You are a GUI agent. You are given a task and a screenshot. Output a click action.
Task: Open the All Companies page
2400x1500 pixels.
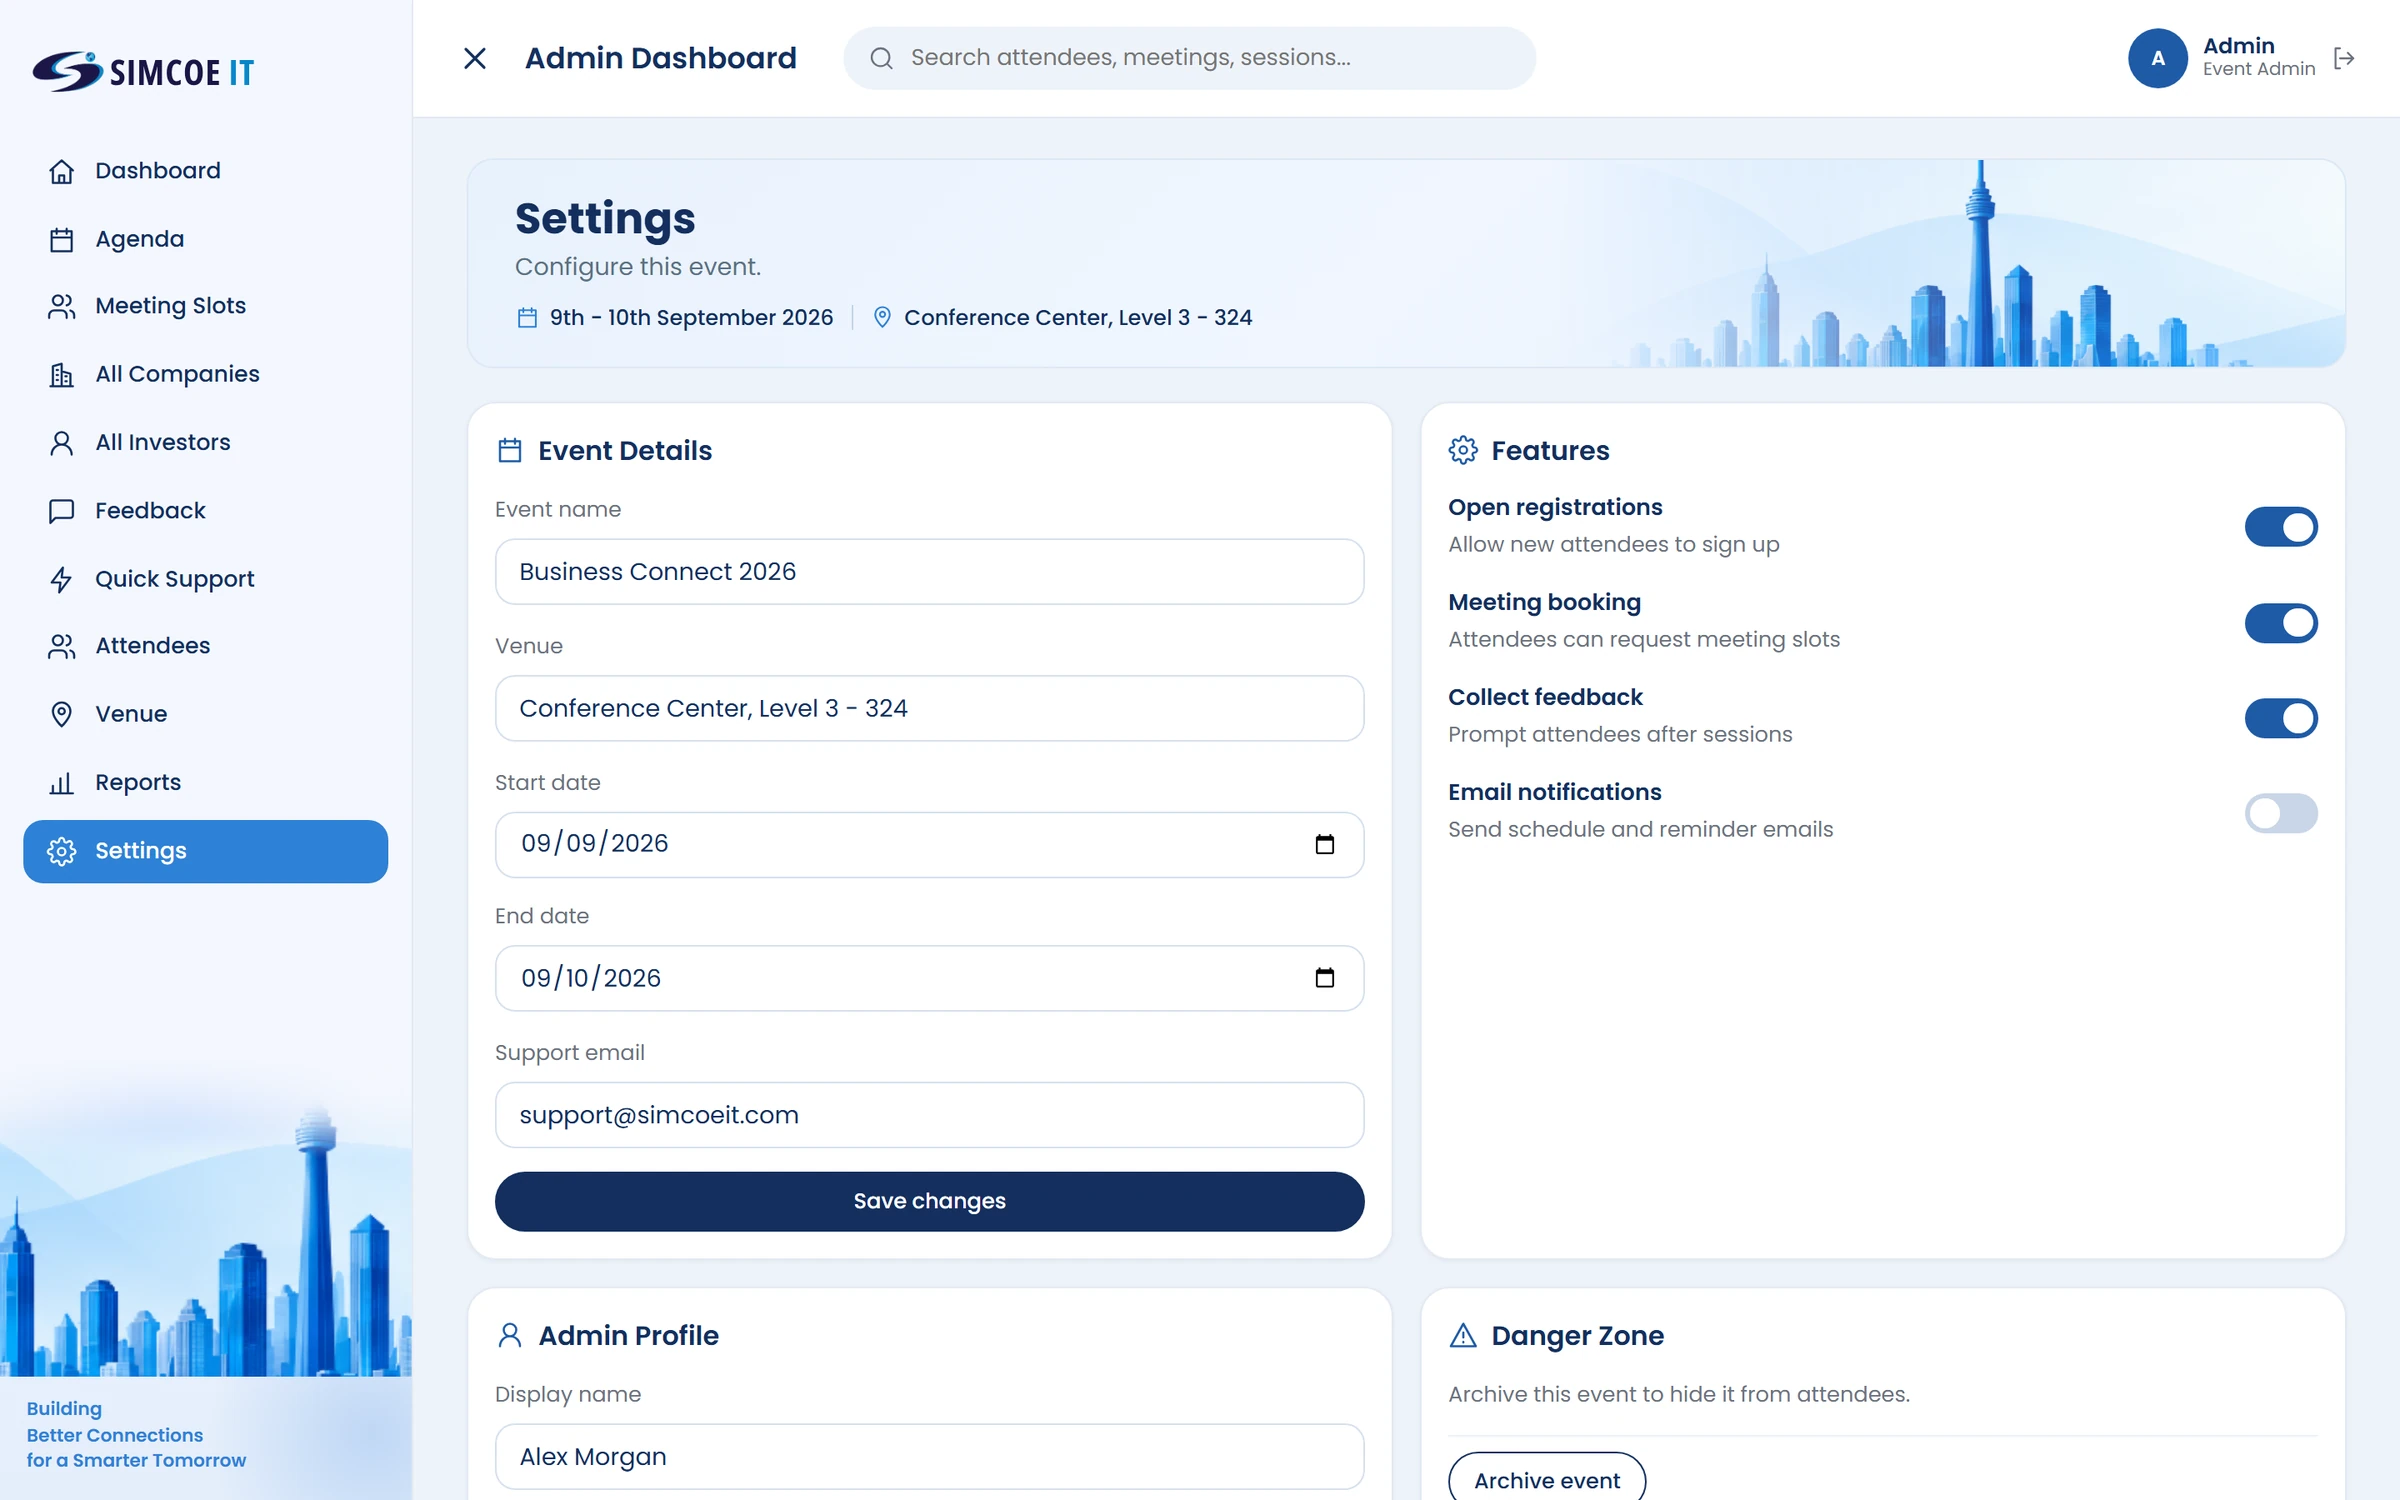(205, 374)
